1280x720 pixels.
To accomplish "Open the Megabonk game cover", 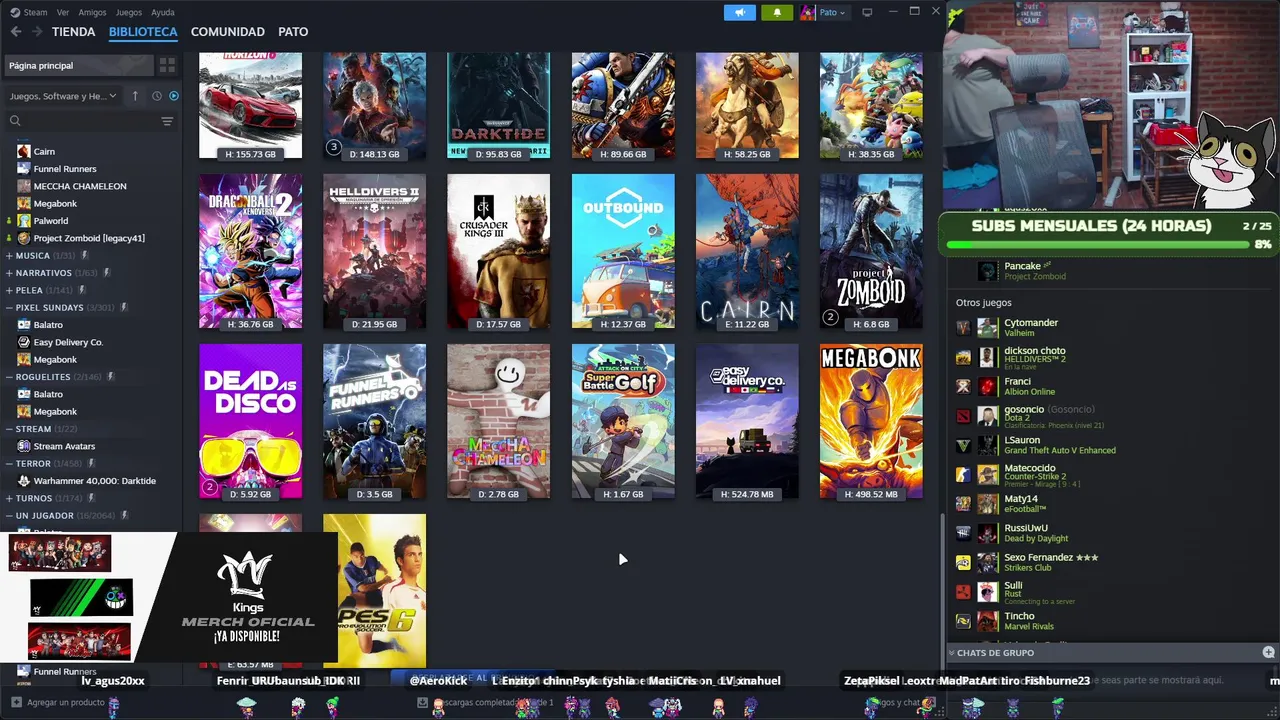I will coord(871,421).
